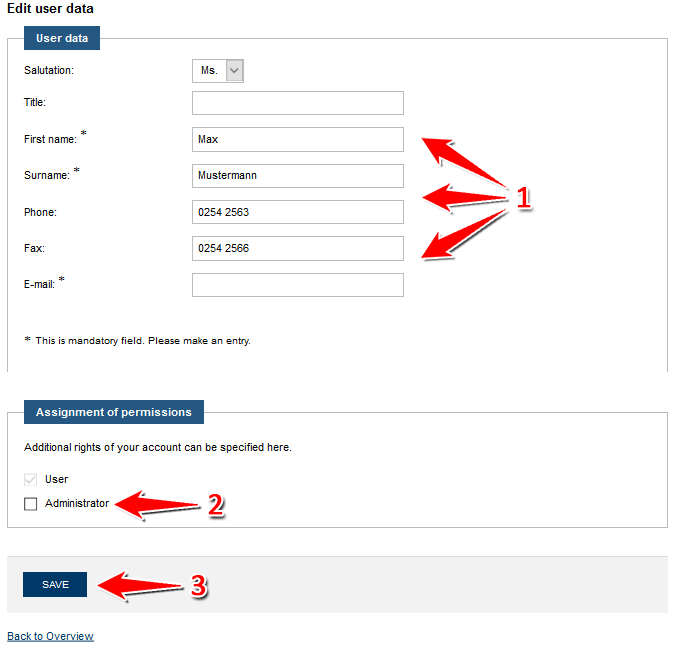Click the empty Title input field
The width and height of the screenshot is (675, 648).
tap(297, 103)
